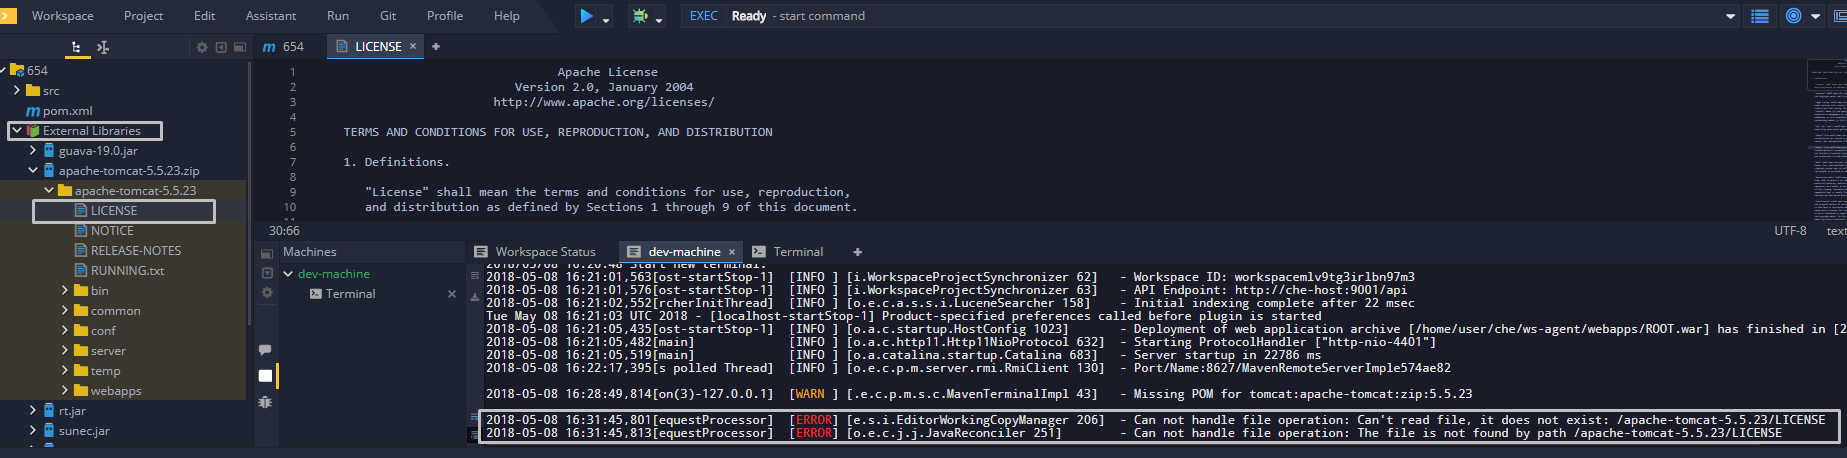This screenshot has width=1847, height=458.
Task: Click the process list icon in toolbar
Action: point(1760,16)
